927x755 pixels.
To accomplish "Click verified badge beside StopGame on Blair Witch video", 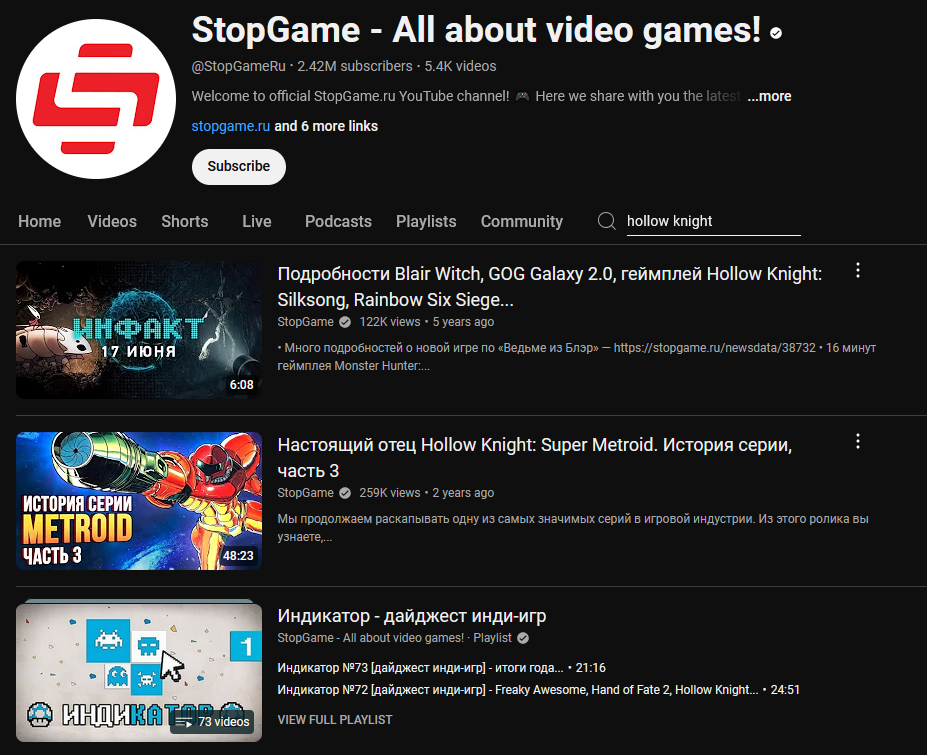I will click(x=345, y=322).
